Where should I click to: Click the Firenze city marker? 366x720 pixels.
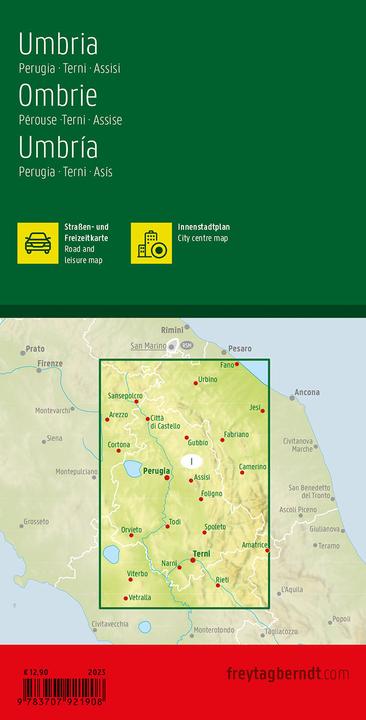(x=39, y=370)
